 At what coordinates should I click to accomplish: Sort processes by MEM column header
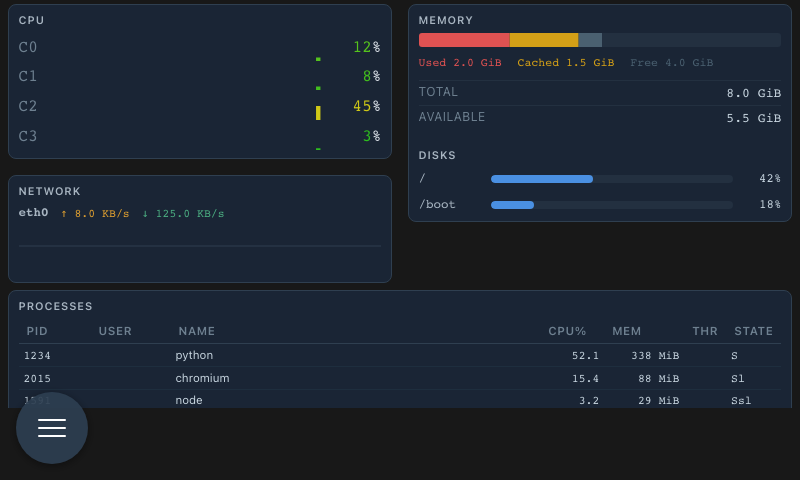627,331
